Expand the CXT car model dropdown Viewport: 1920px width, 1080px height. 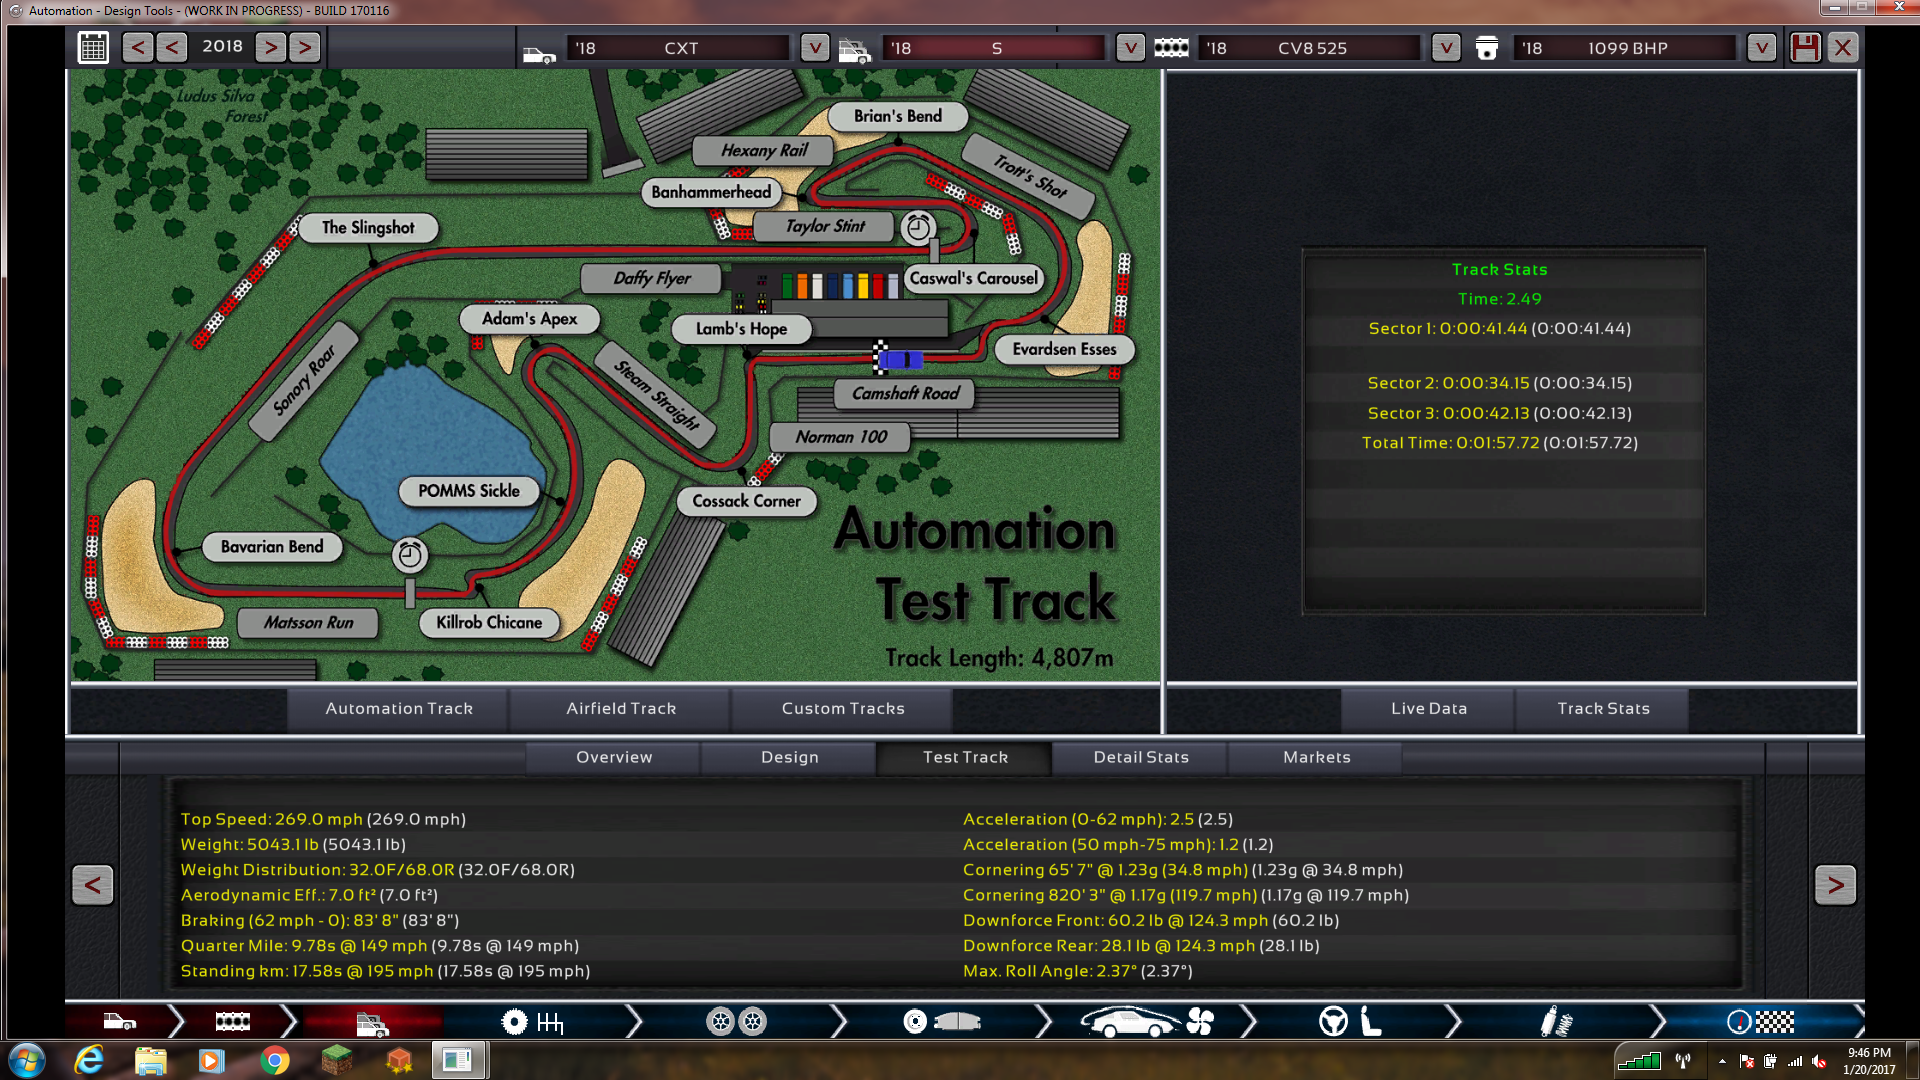pos(815,47)
